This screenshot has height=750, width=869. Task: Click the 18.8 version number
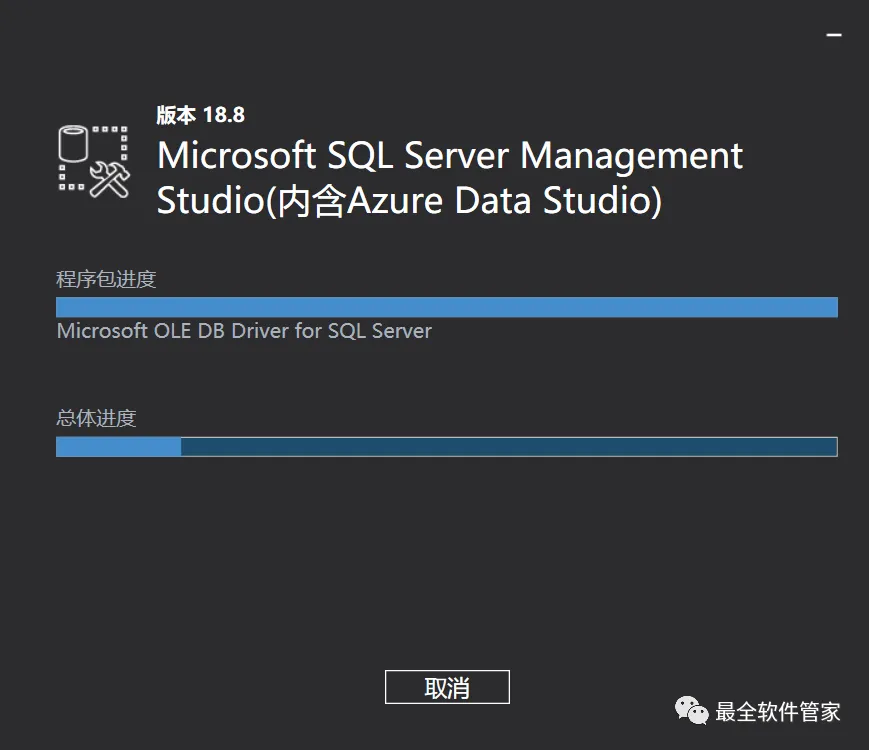pyautogui.click(x=224, y=115)
